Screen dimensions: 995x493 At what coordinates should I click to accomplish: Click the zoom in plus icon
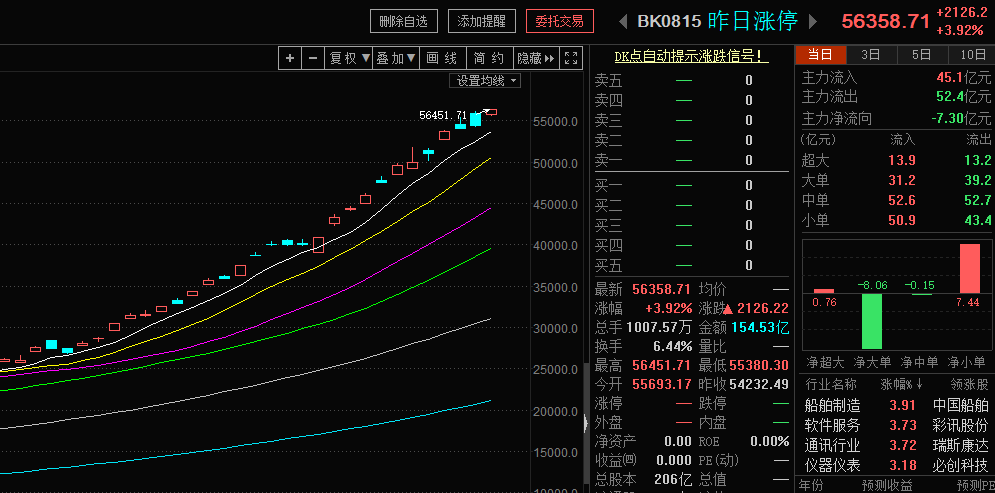tap(290, 58)
